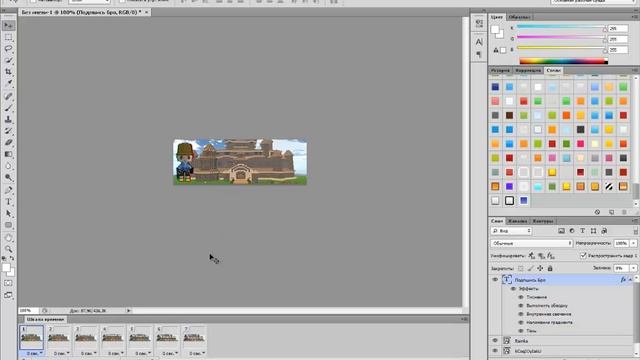
Task: Select the Rectangular Marquee tool
Action: point(8,37)
